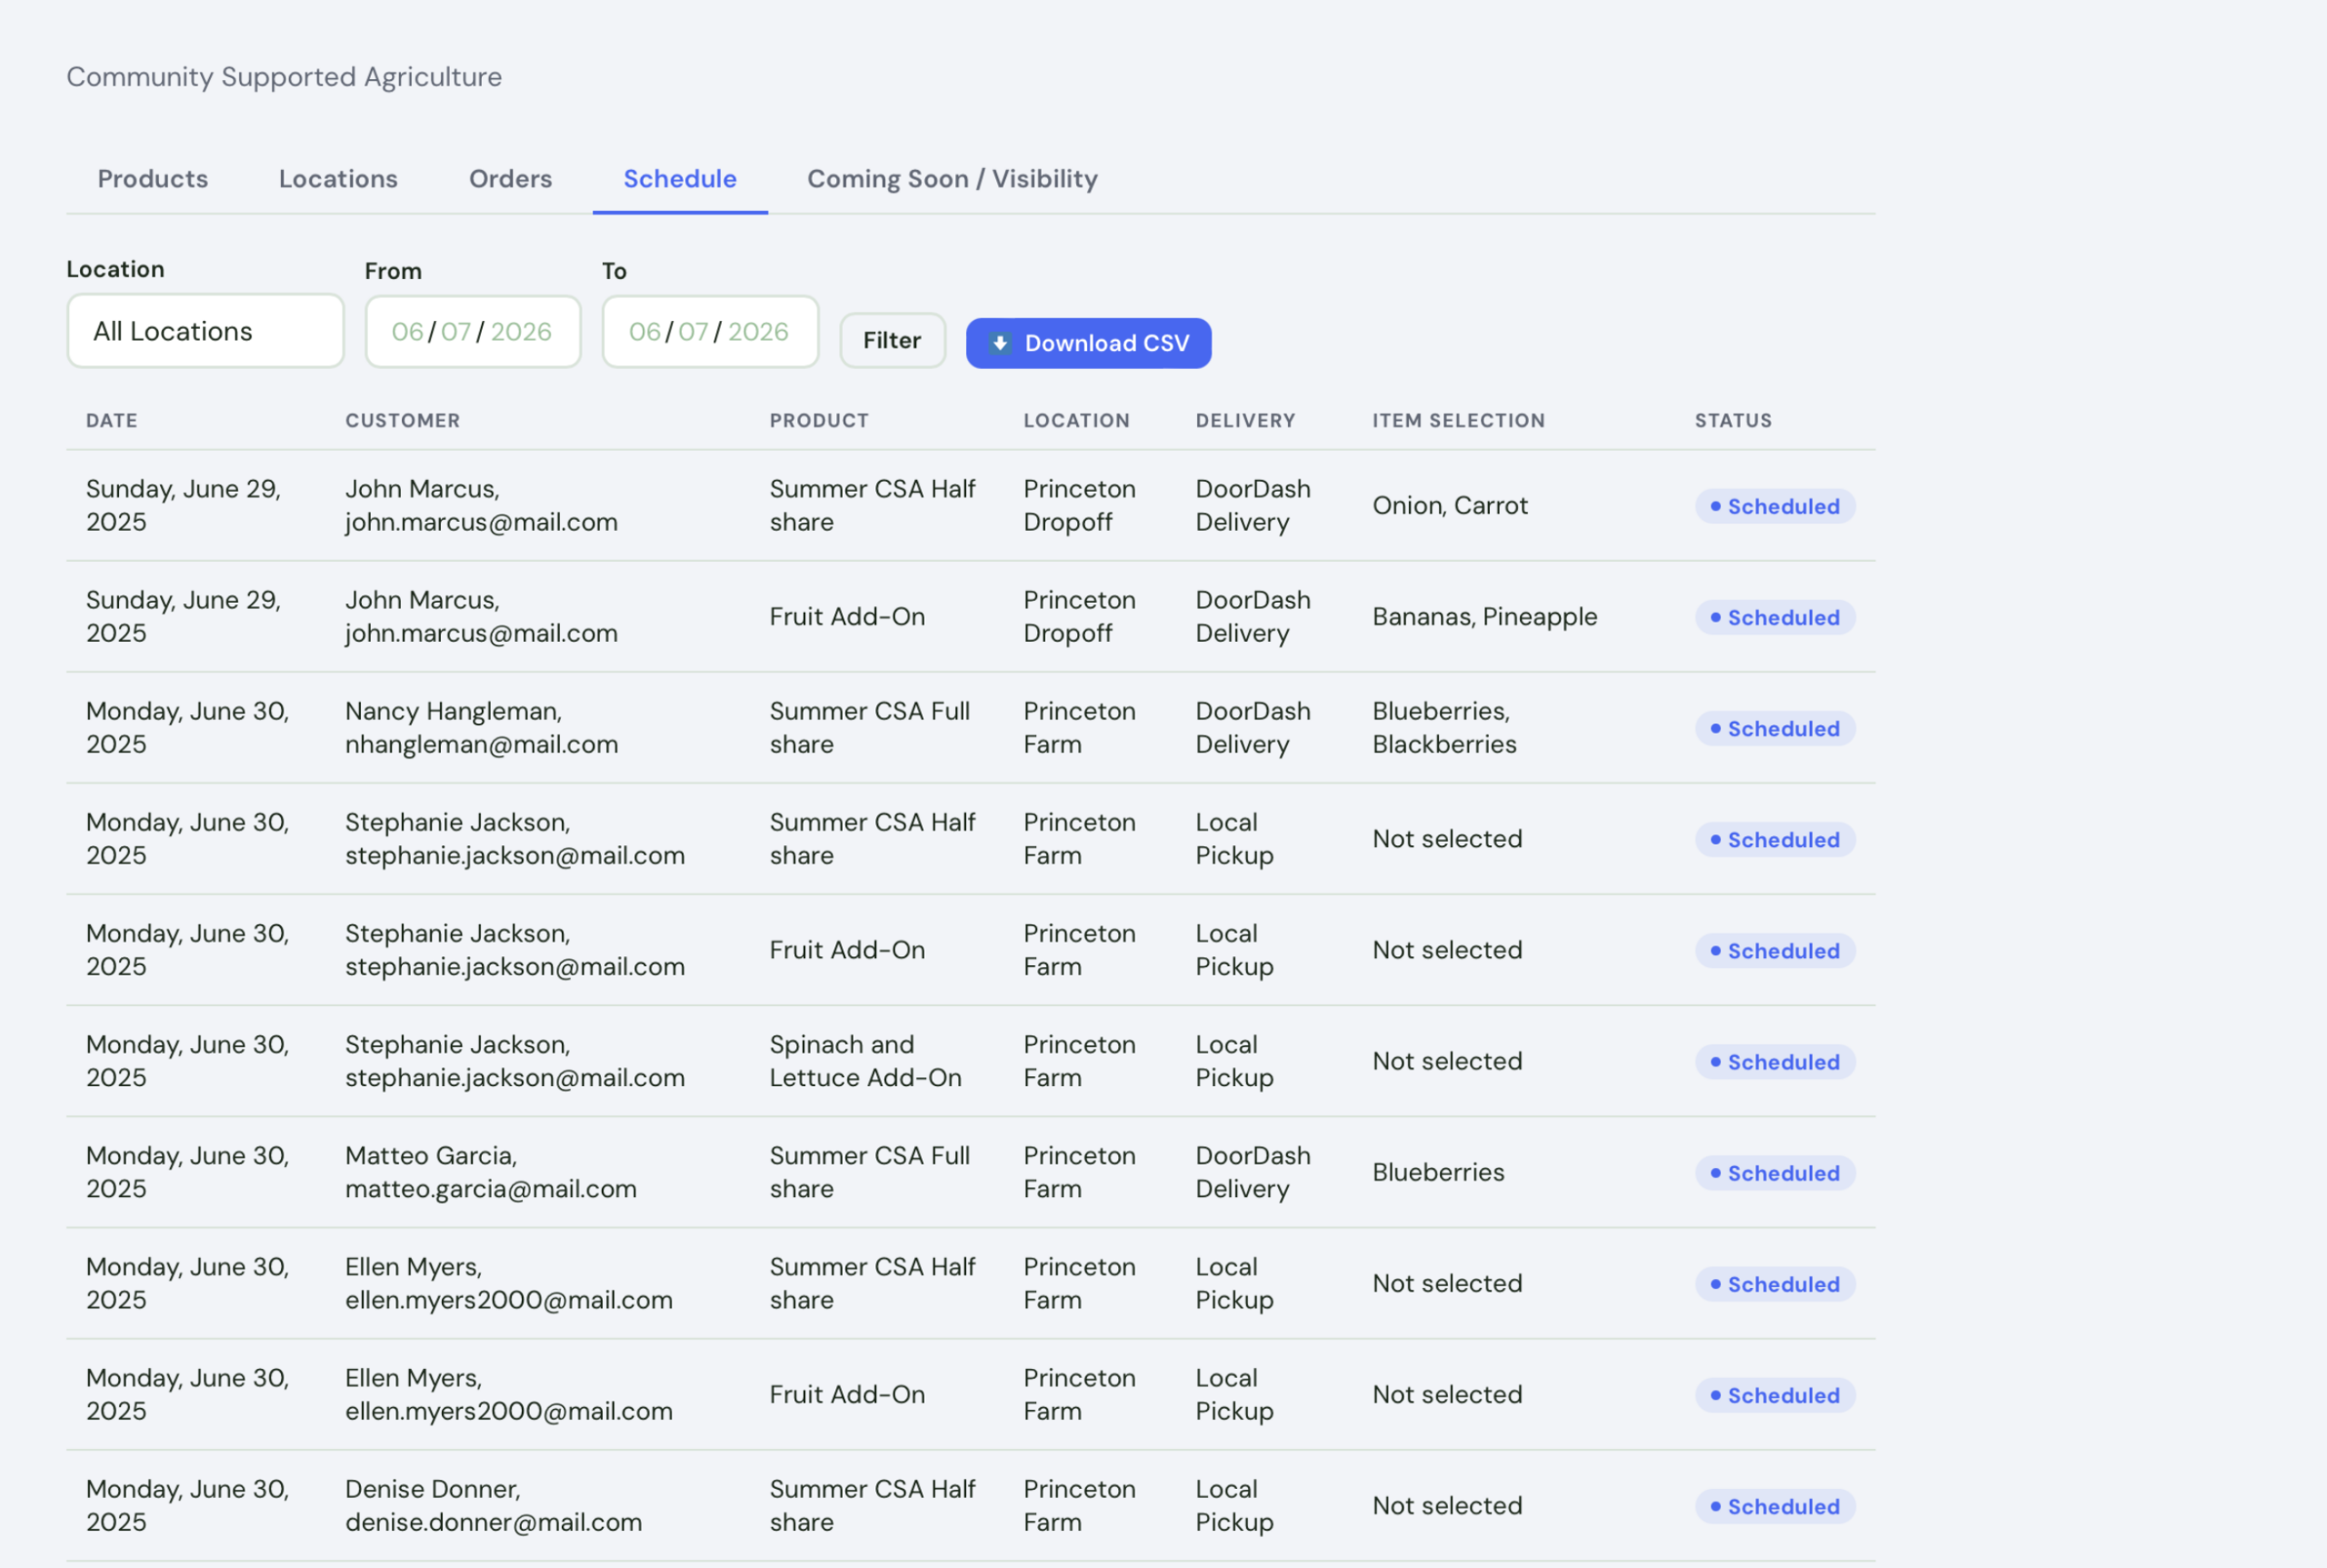Click Scheduled badge in Denise Donner row
This screenshot has width=2327, height=1568.
point(1775,1506)
